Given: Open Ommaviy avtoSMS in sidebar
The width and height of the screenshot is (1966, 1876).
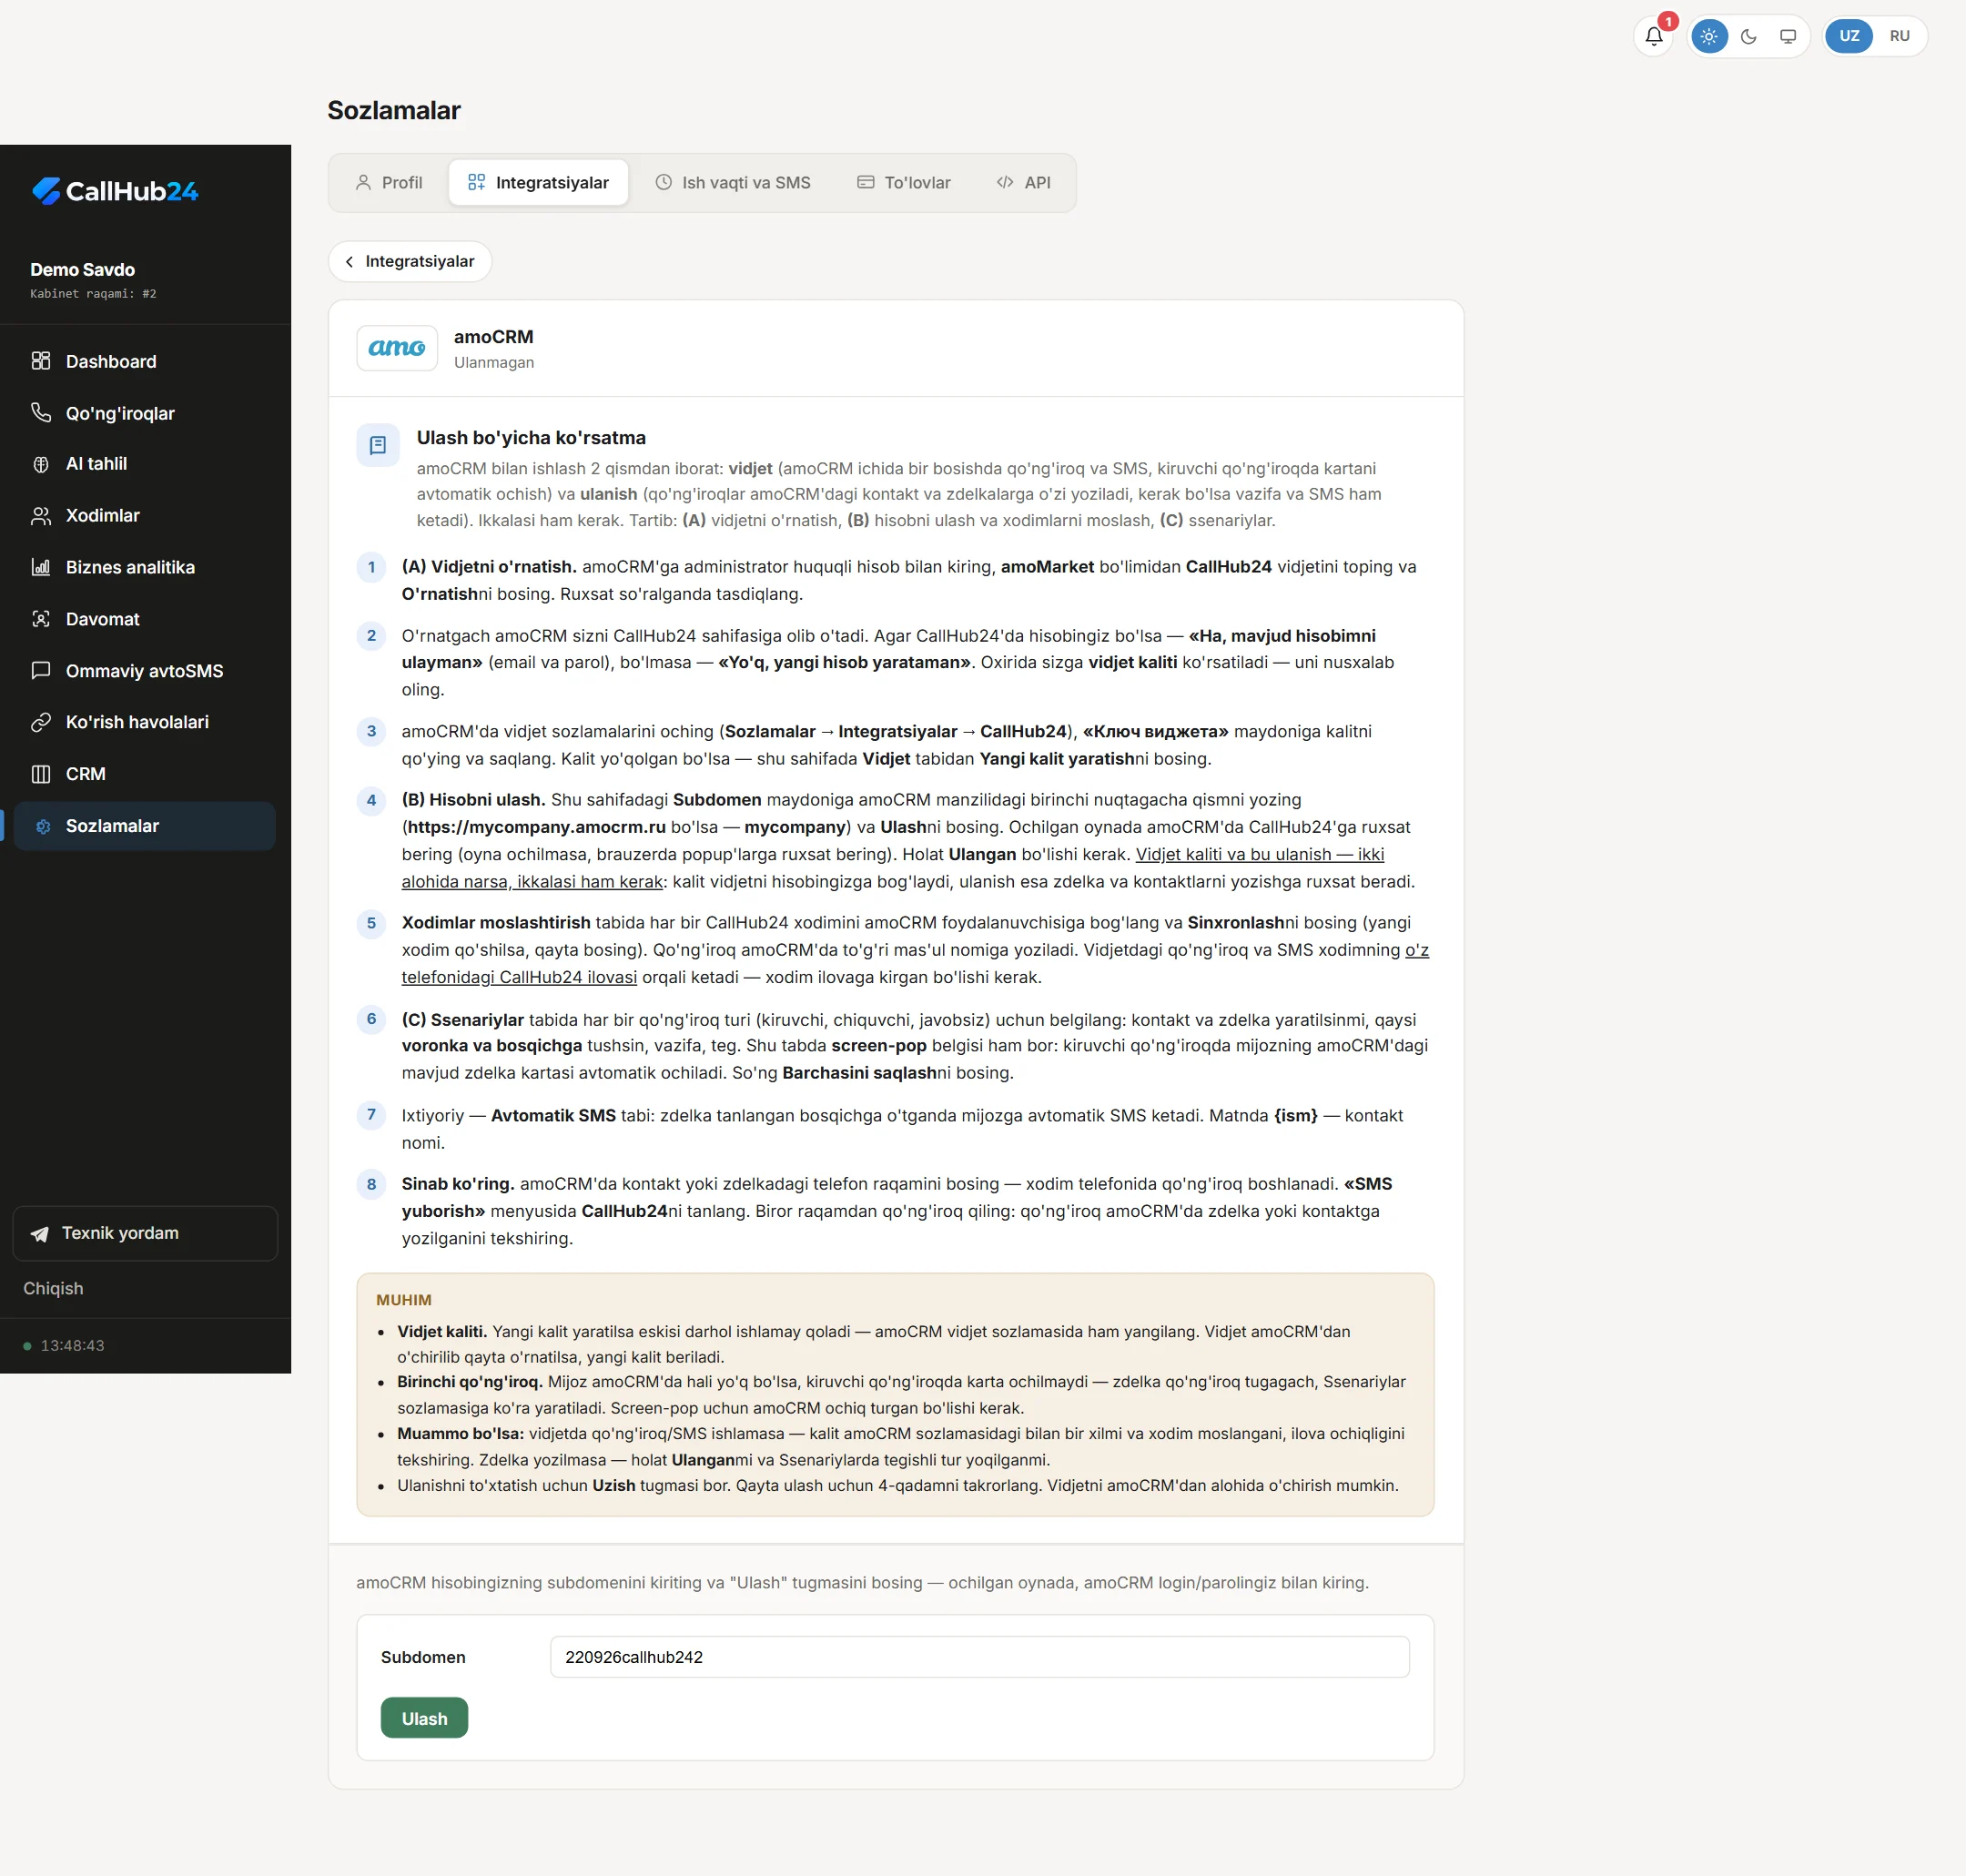Looking at the screenshot, I should [145, 671].
